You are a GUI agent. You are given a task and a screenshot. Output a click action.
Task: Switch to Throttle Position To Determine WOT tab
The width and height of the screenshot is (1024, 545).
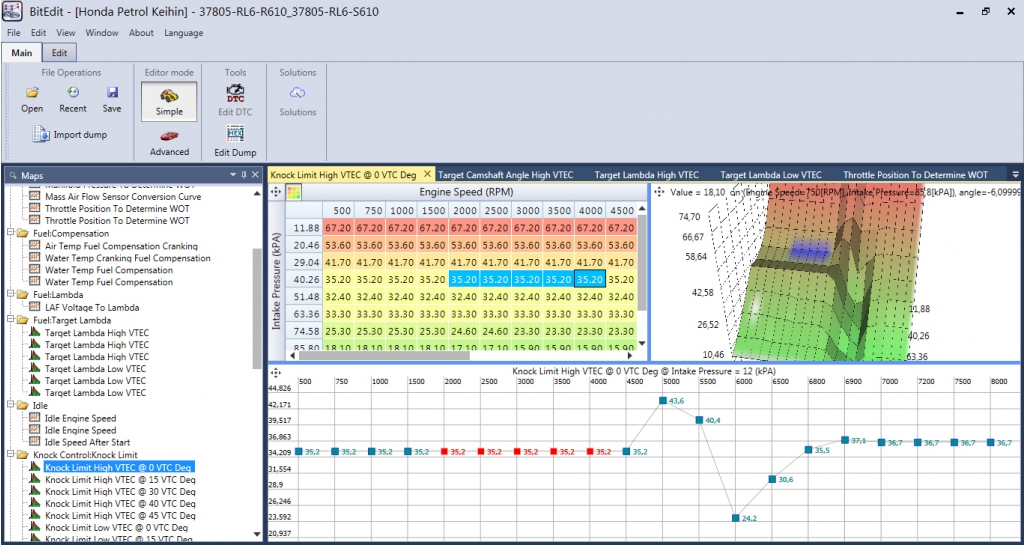click(x=916, y=175)
